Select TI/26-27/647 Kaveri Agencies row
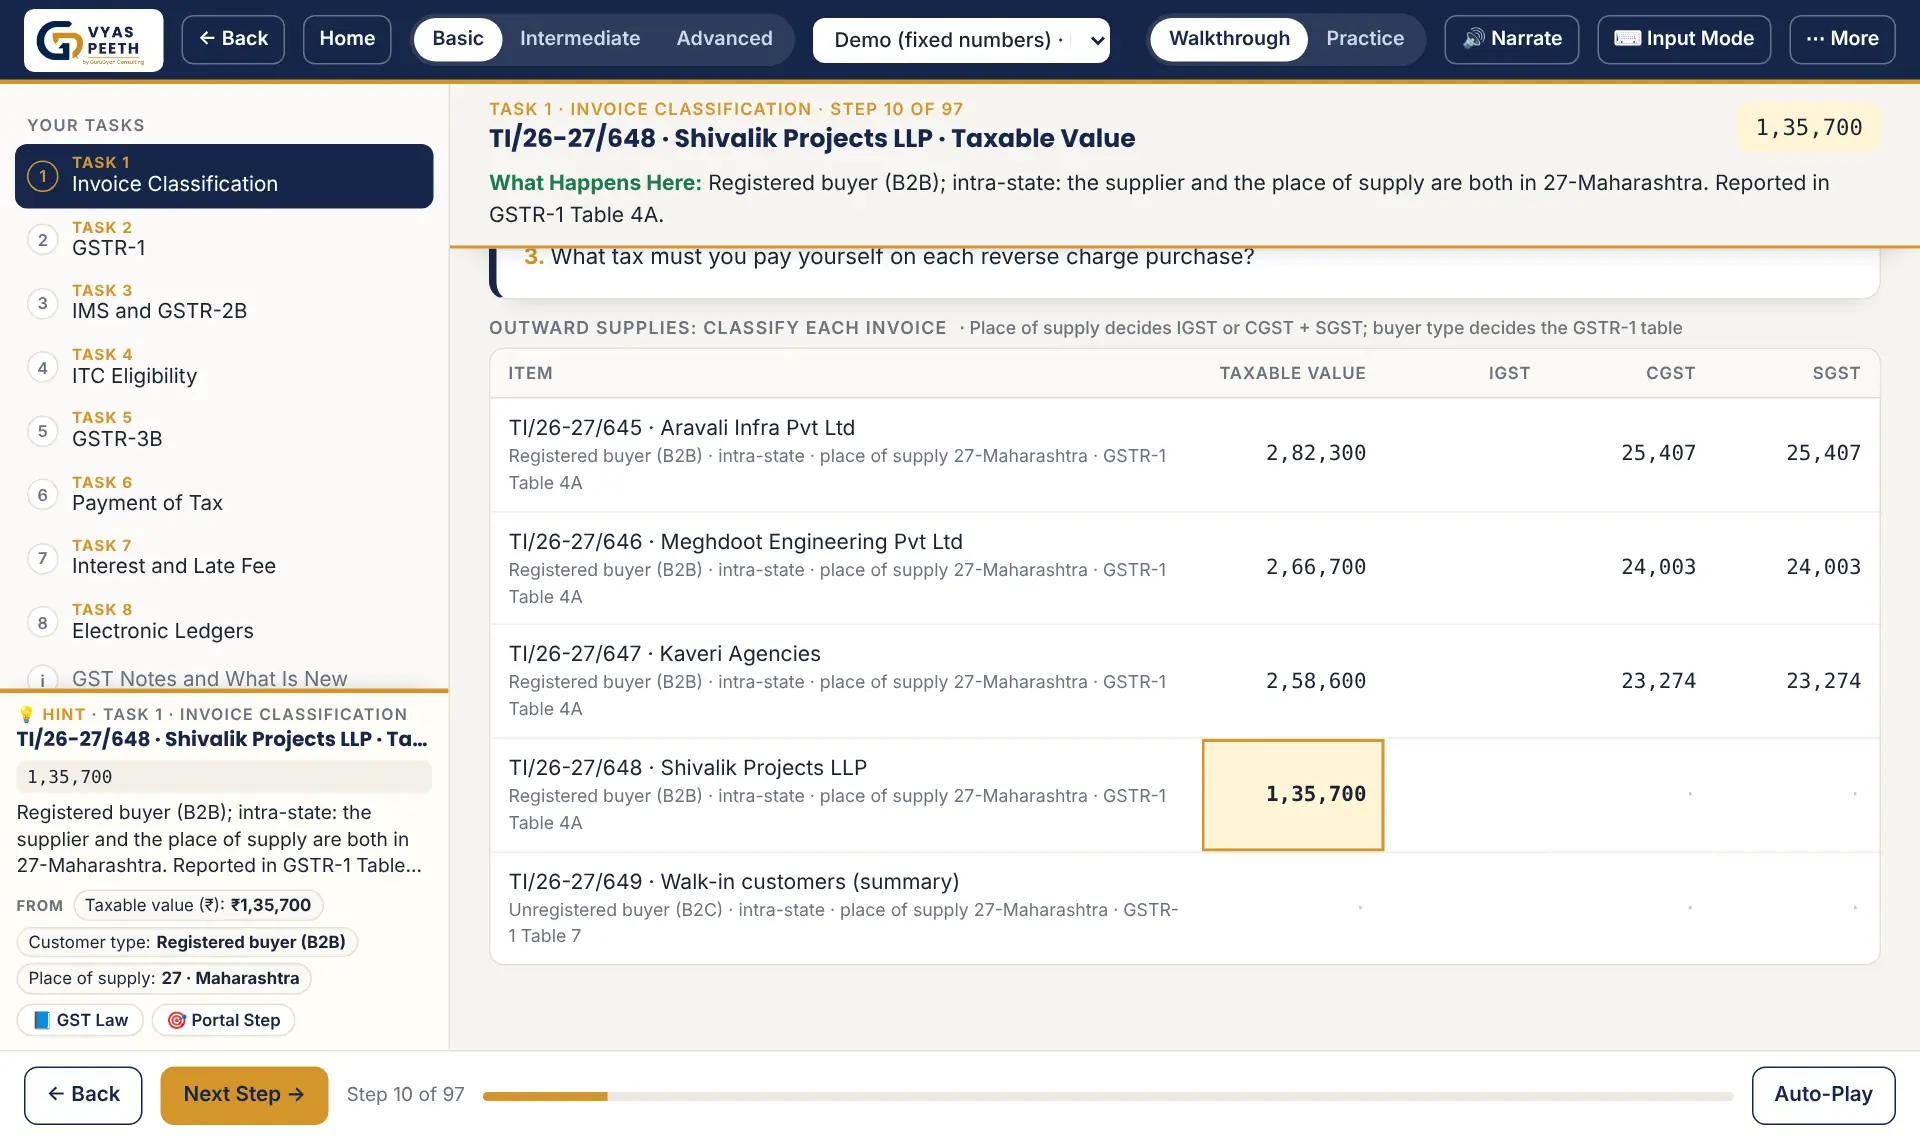Screen dimensions: 1920x1140 (1184, 682)
